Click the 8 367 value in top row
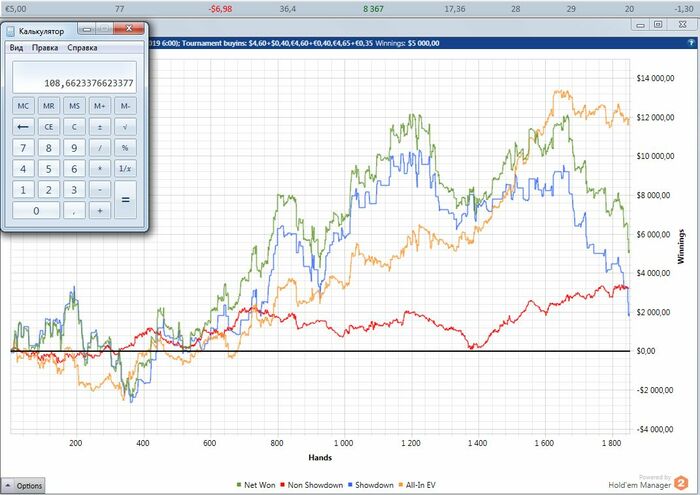700x495 pixels. [x=373, y=8]
